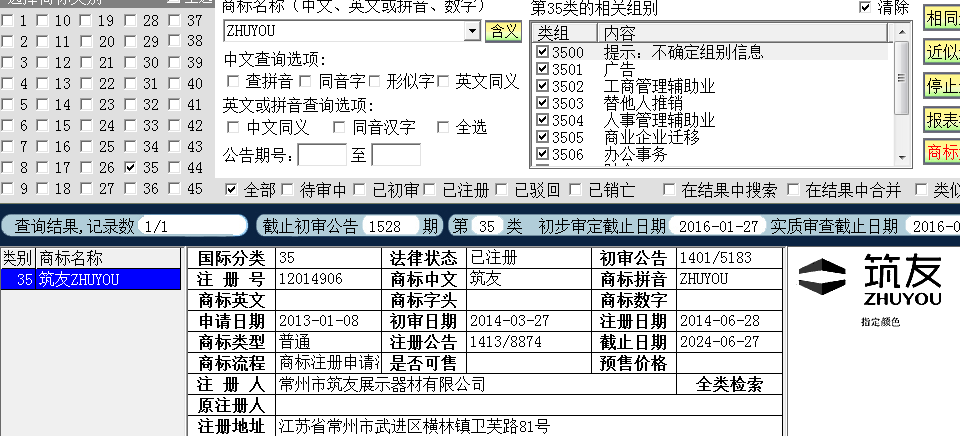Enable the 同音汉字 option
Image resolution: width=960 pixels, height=436 pixels.
click(339, 127)
